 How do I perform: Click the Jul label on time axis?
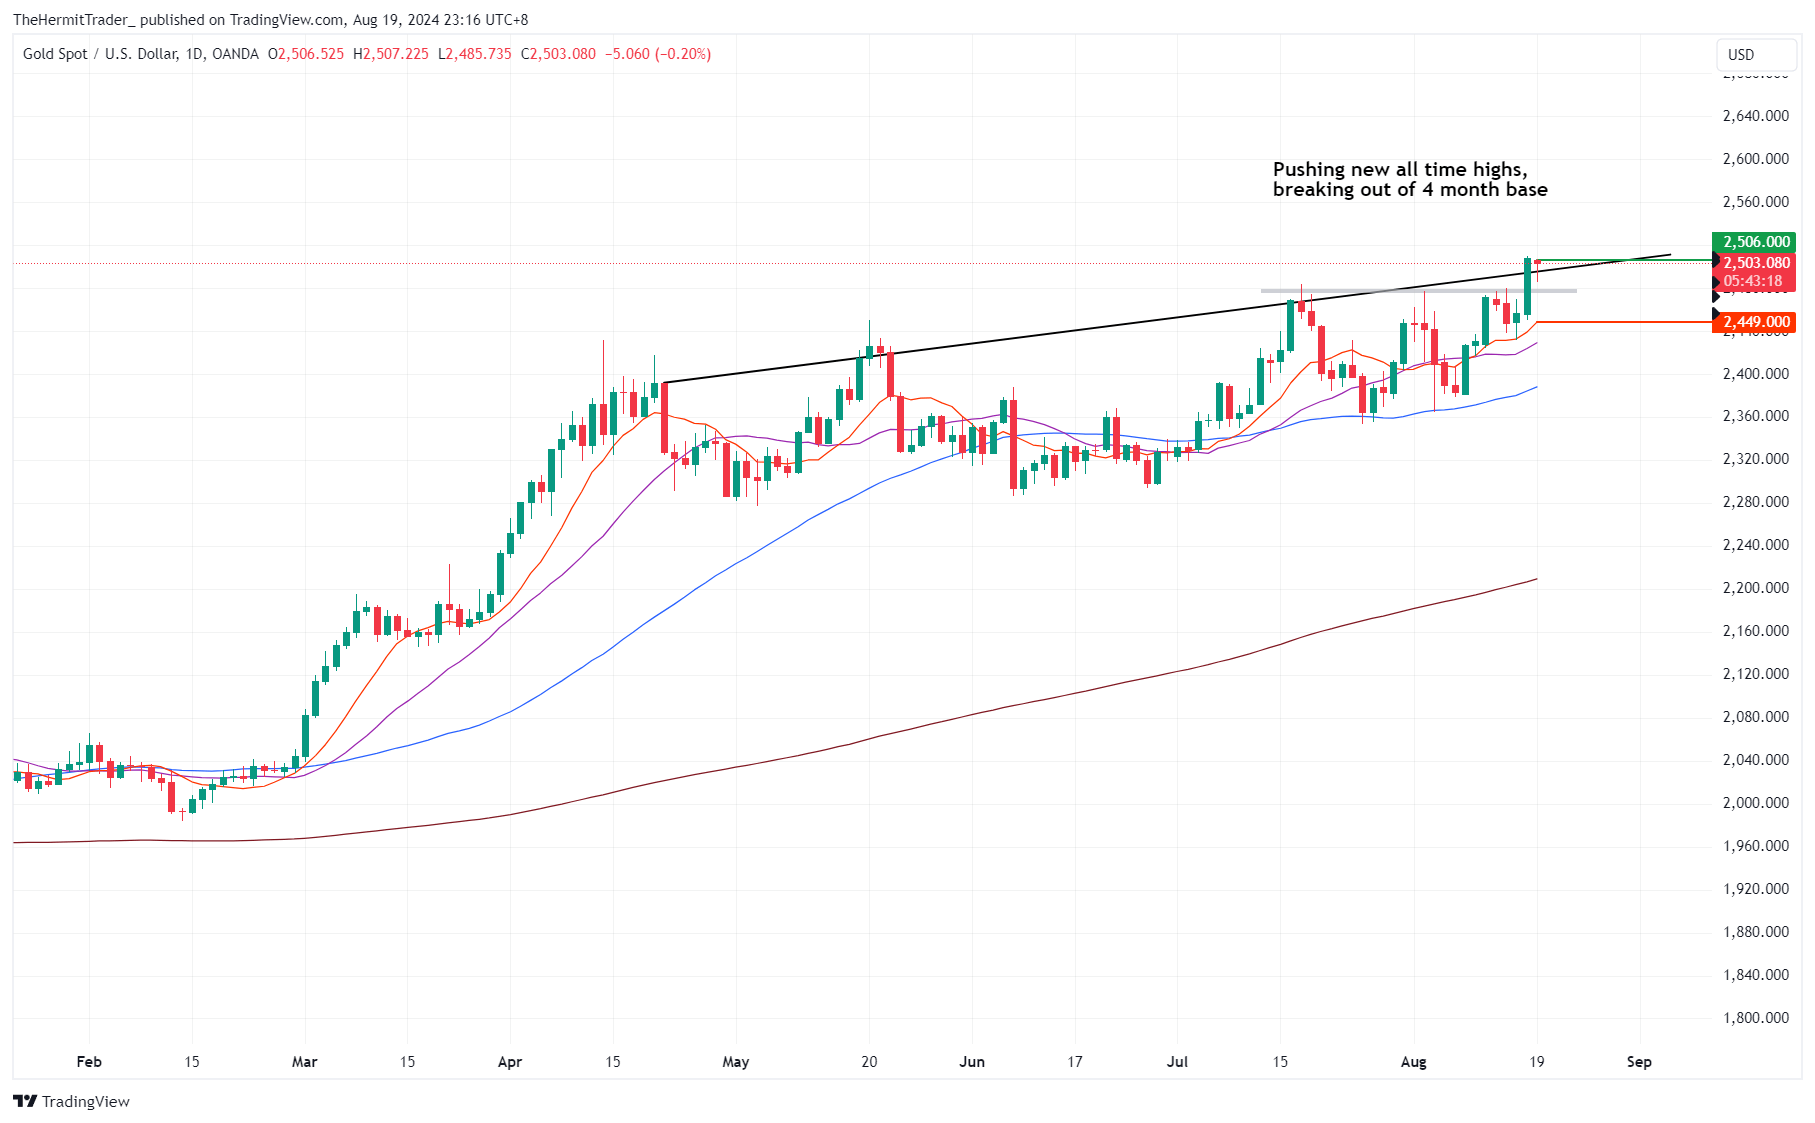click(1178, 1062)
